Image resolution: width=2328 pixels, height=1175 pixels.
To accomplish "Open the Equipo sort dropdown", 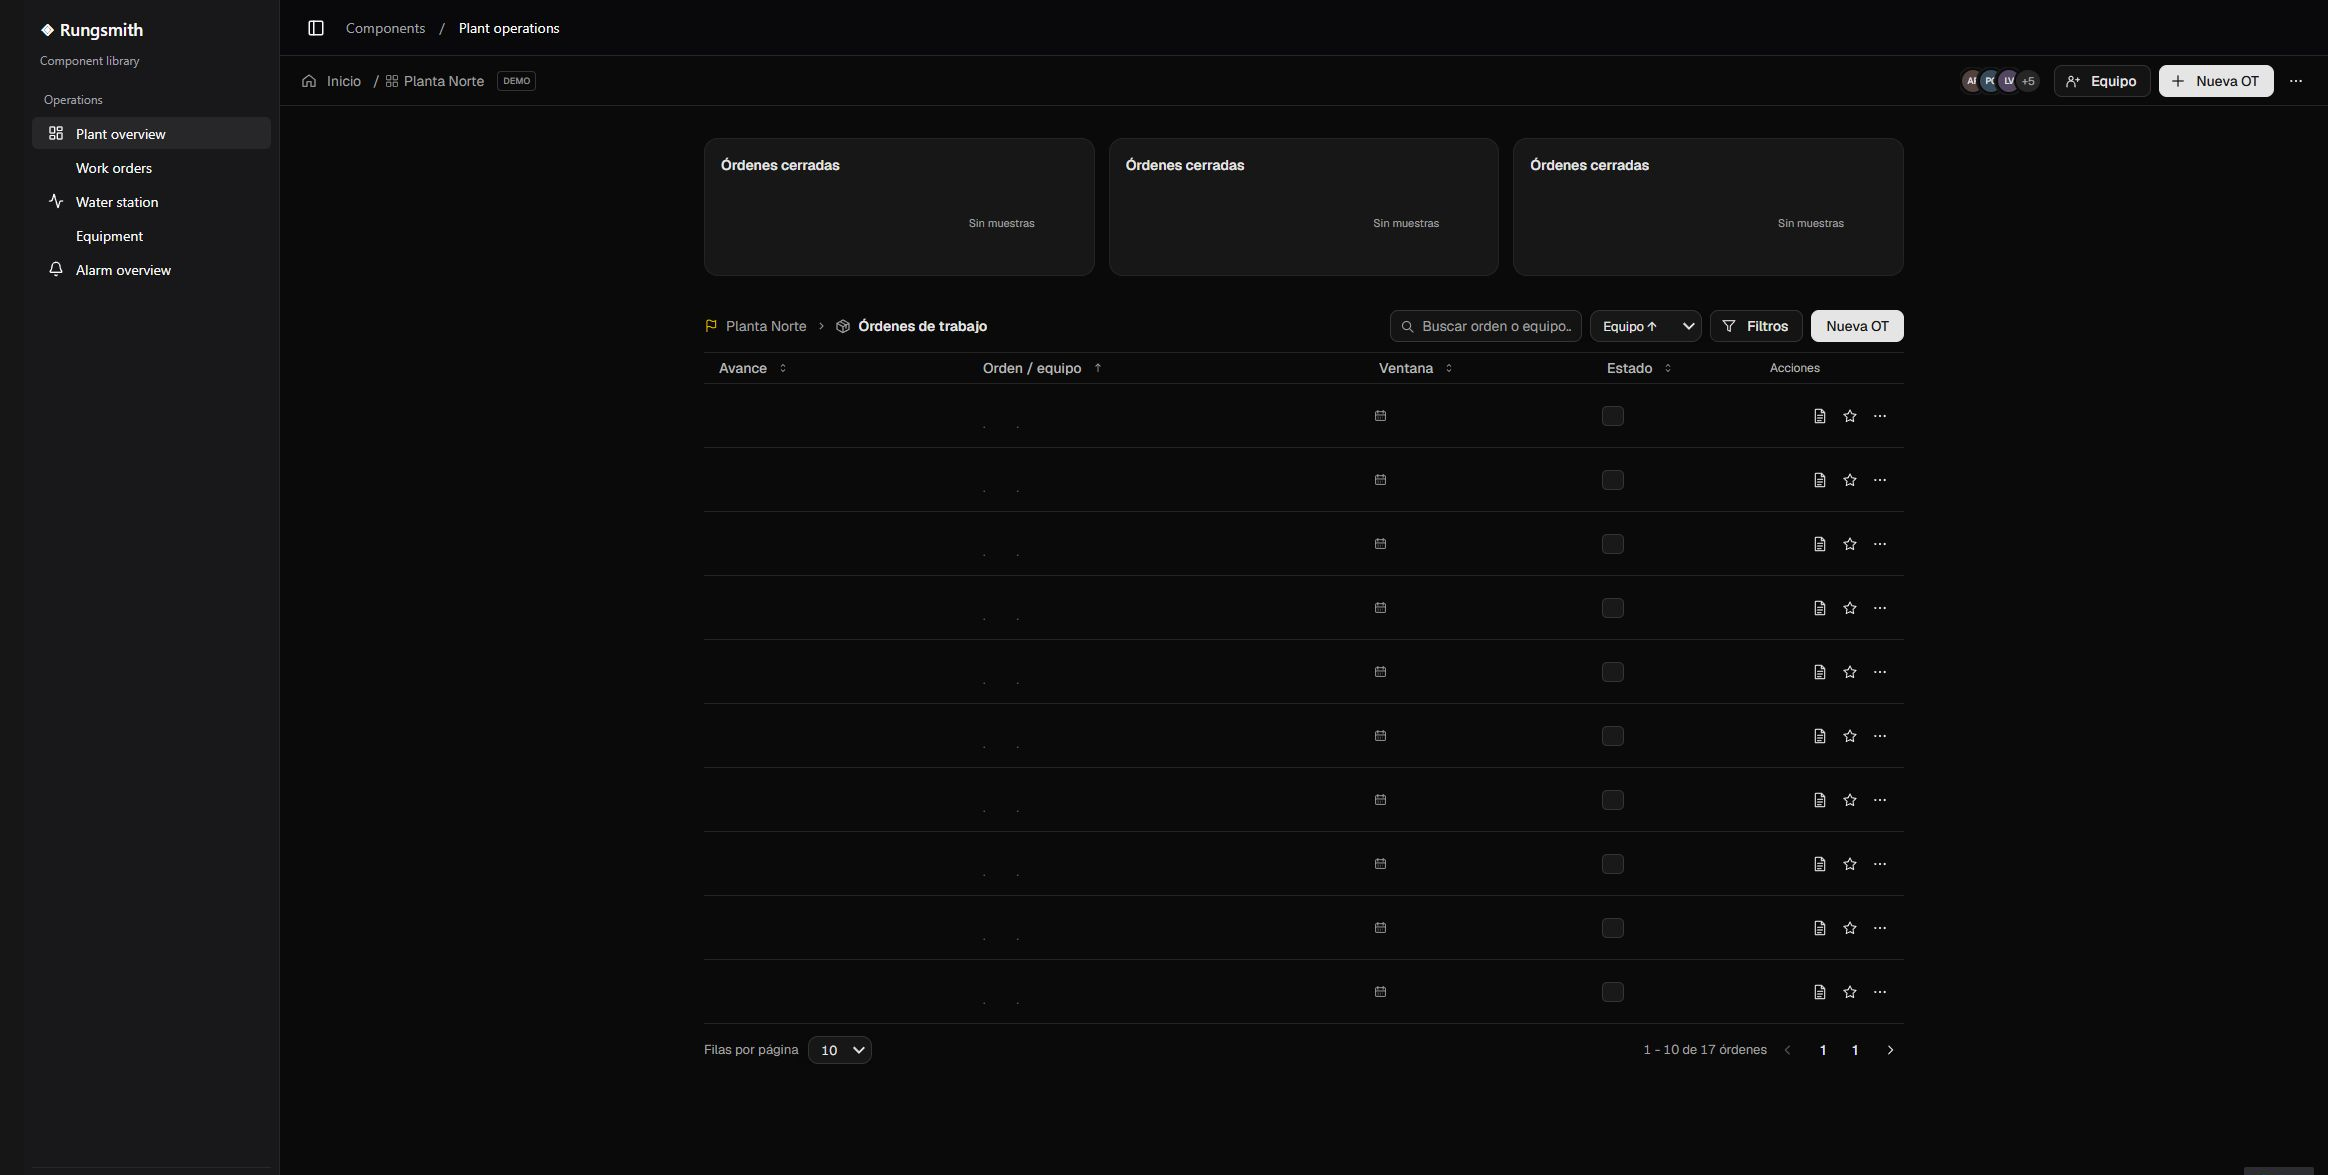I will [1646, 326].
